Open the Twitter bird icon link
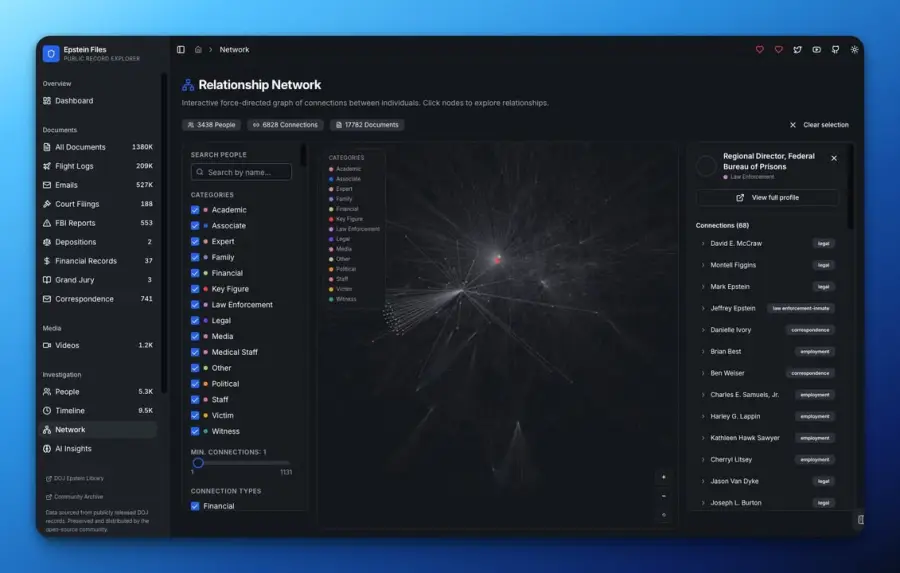 pyautogui.click(x=797, y=50)
